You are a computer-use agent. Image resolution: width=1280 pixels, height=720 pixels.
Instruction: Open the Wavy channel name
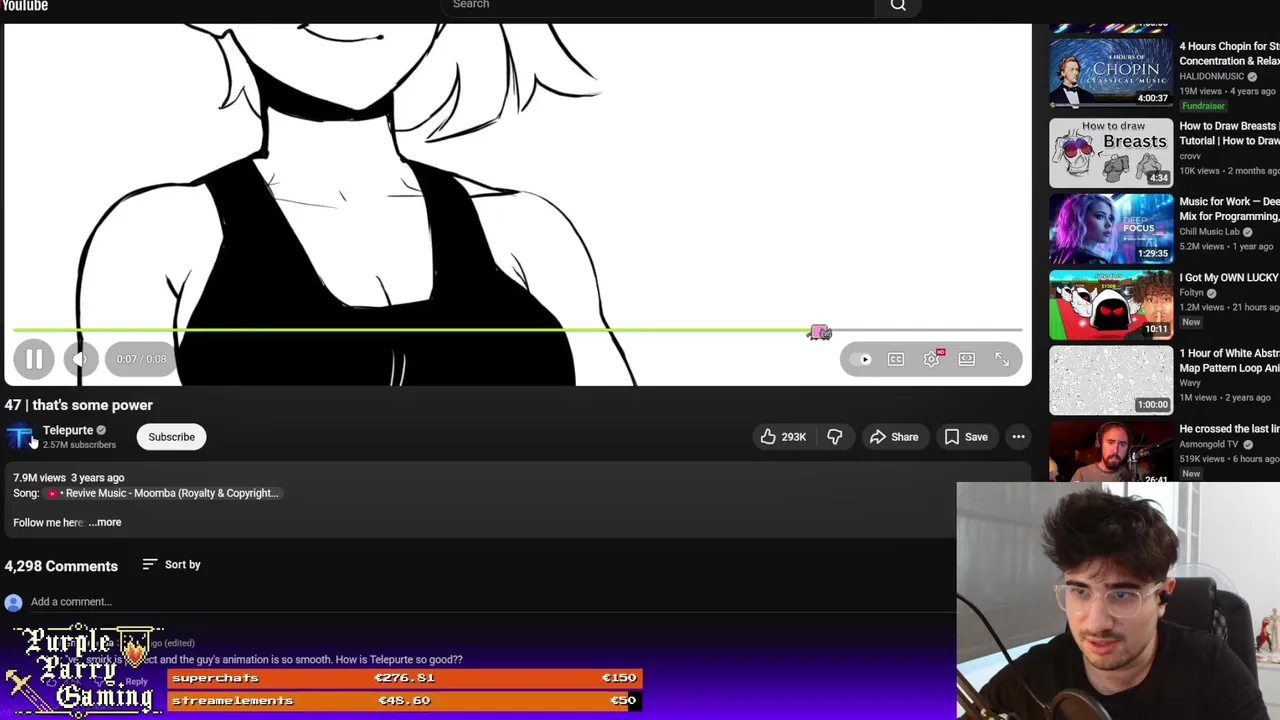[x=1190, y=383]
